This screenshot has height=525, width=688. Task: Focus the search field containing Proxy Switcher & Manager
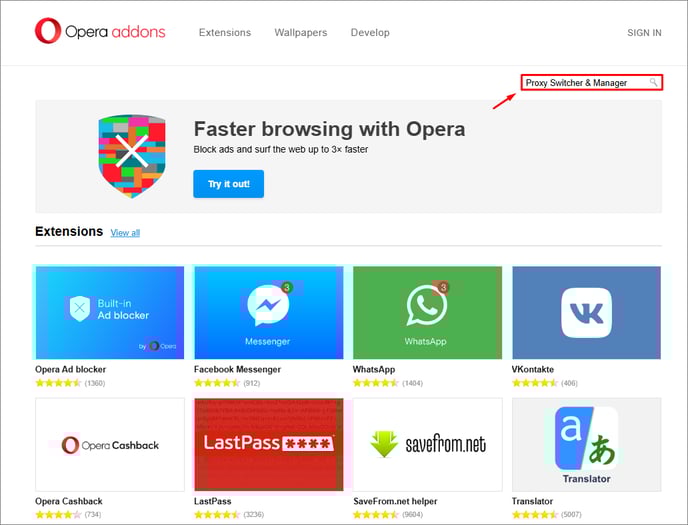591,82
